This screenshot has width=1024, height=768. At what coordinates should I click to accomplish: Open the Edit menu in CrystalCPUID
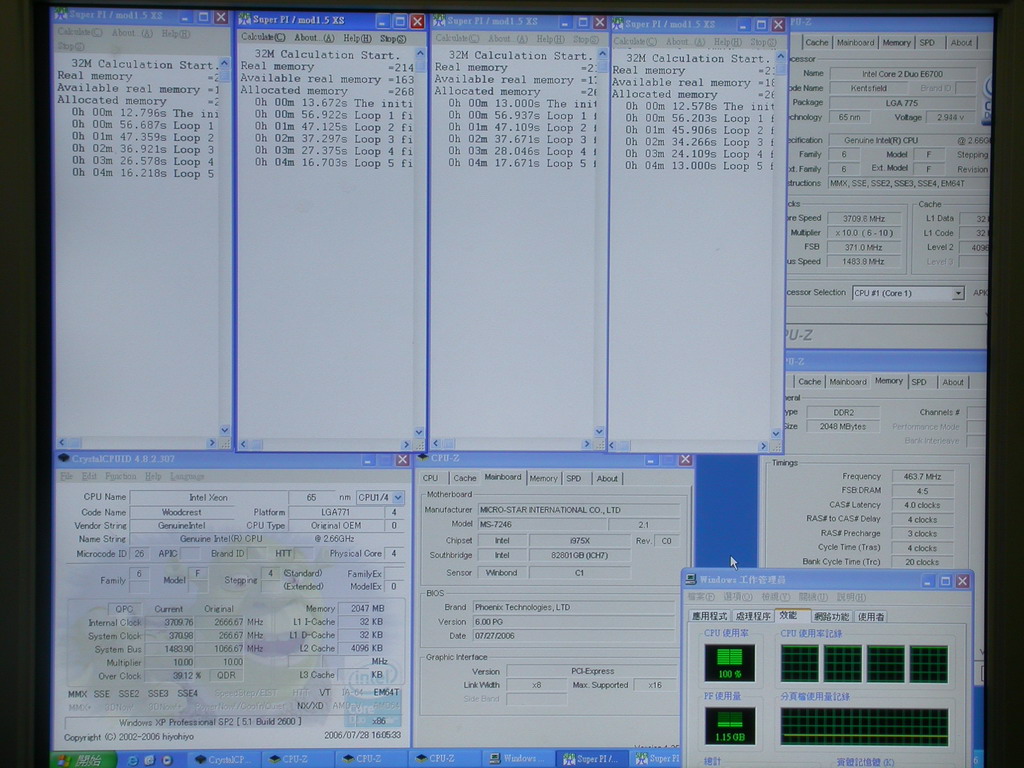pyautogui.click(x=89, y=476)
